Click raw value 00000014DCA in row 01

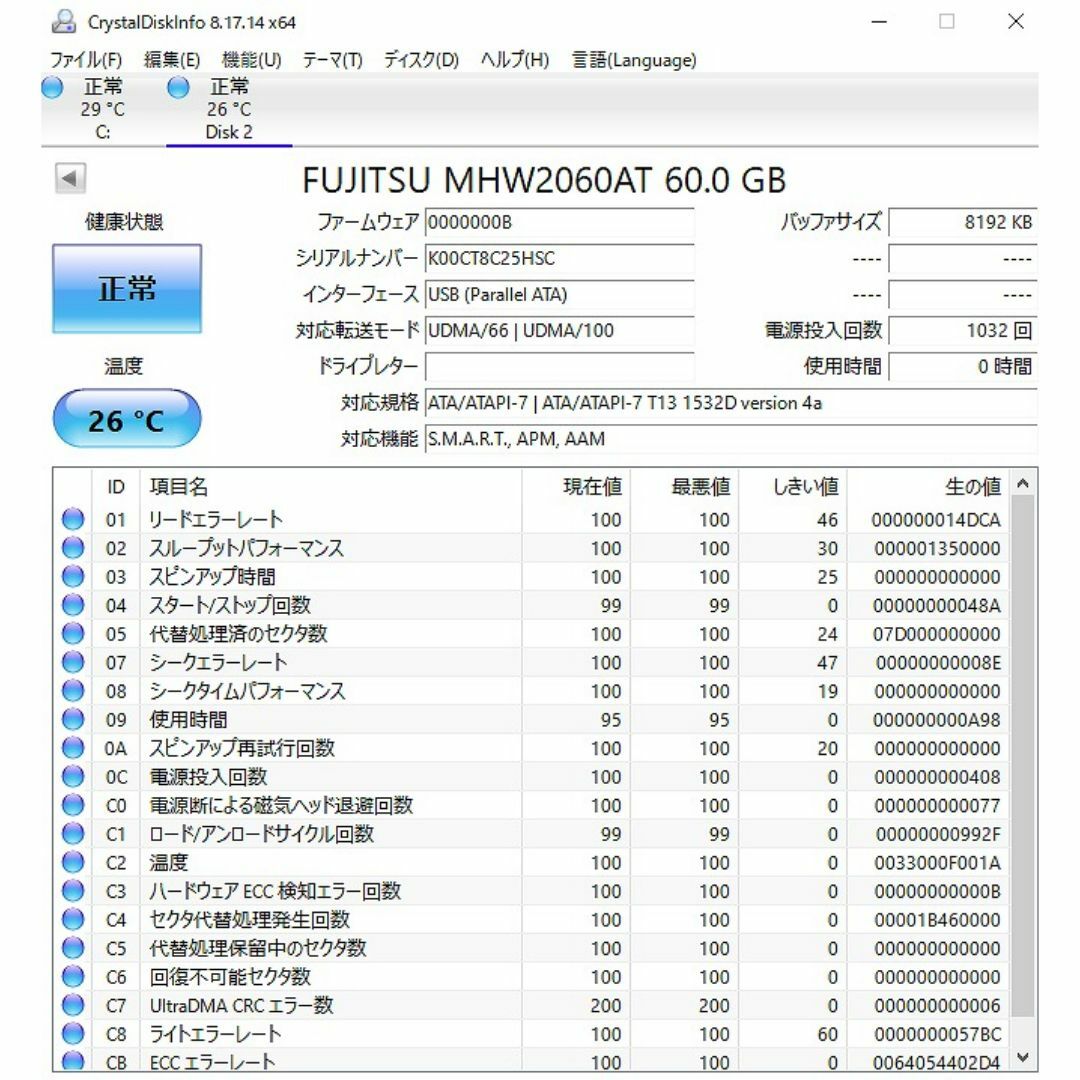point(936,519)
